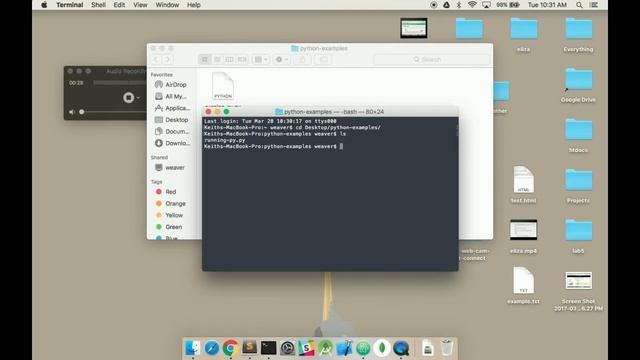Open the Apple menu
640x360 pixels.
click(44, 5)
